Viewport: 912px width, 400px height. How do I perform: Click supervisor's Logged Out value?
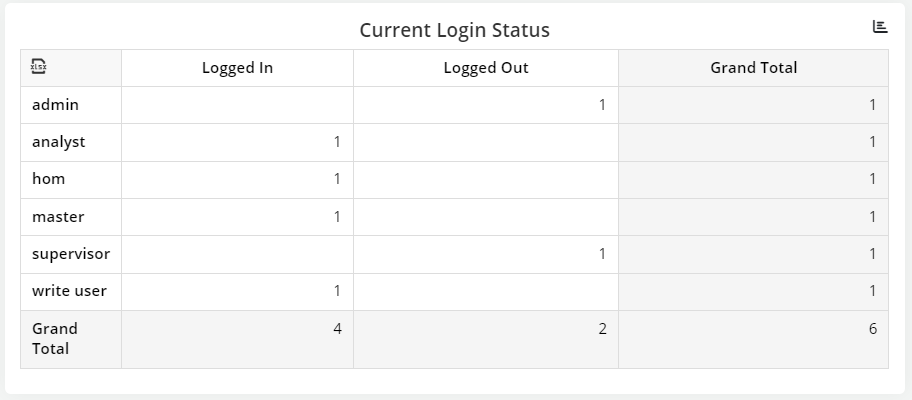602,254
